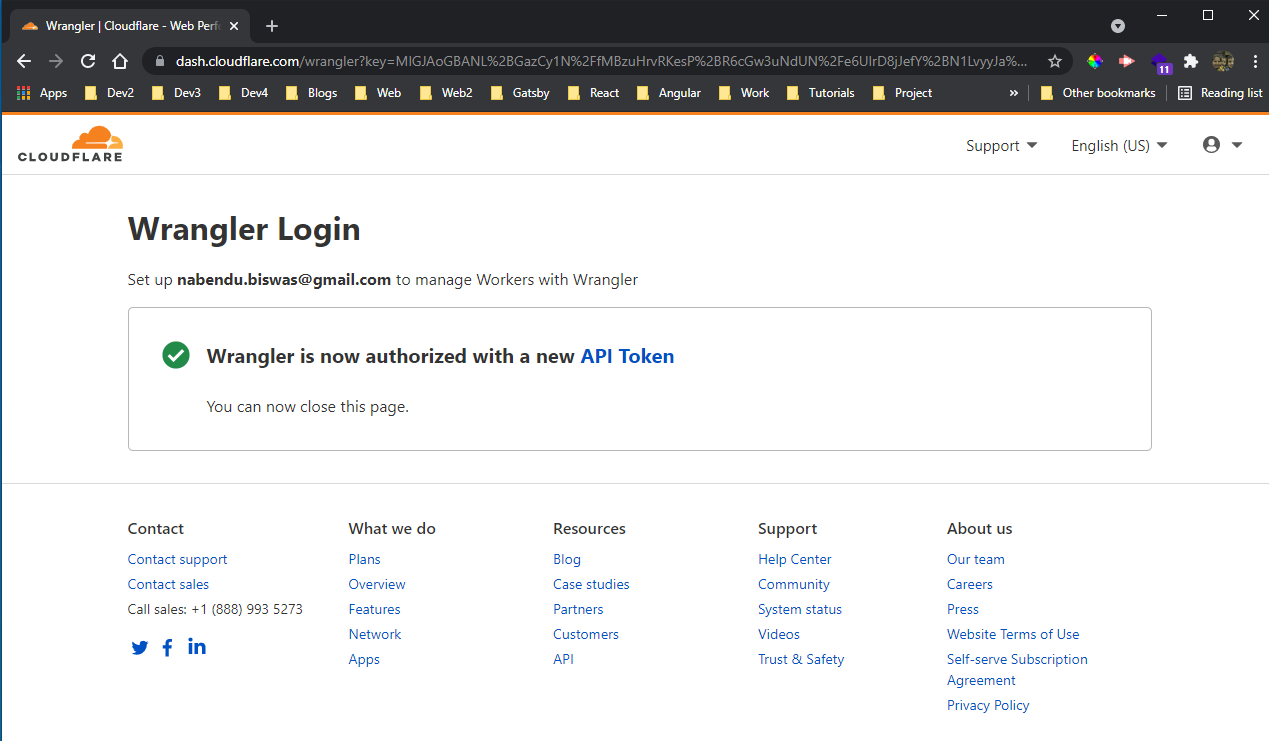1269x741 pixels.
Task: Open the Gatsby bookmarks folder
Action: [519, 93]
